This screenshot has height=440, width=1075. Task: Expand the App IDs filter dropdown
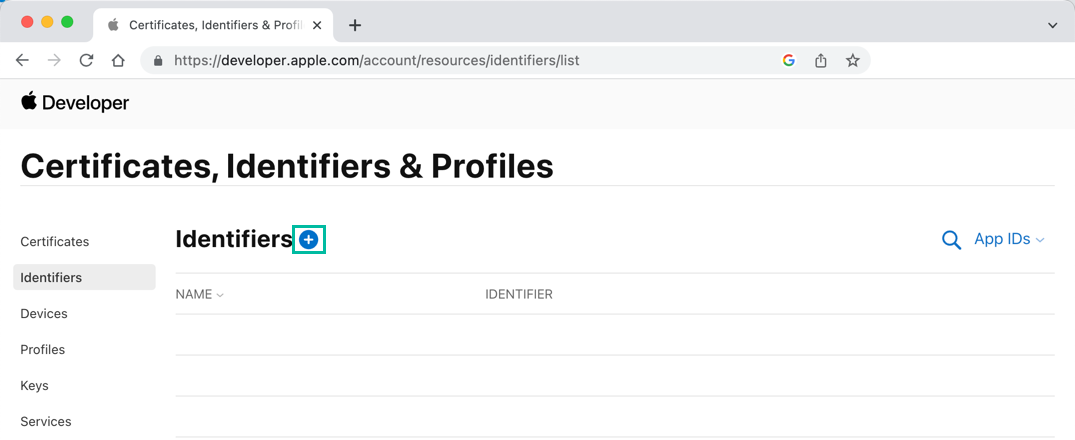(x=1009, y=240)
